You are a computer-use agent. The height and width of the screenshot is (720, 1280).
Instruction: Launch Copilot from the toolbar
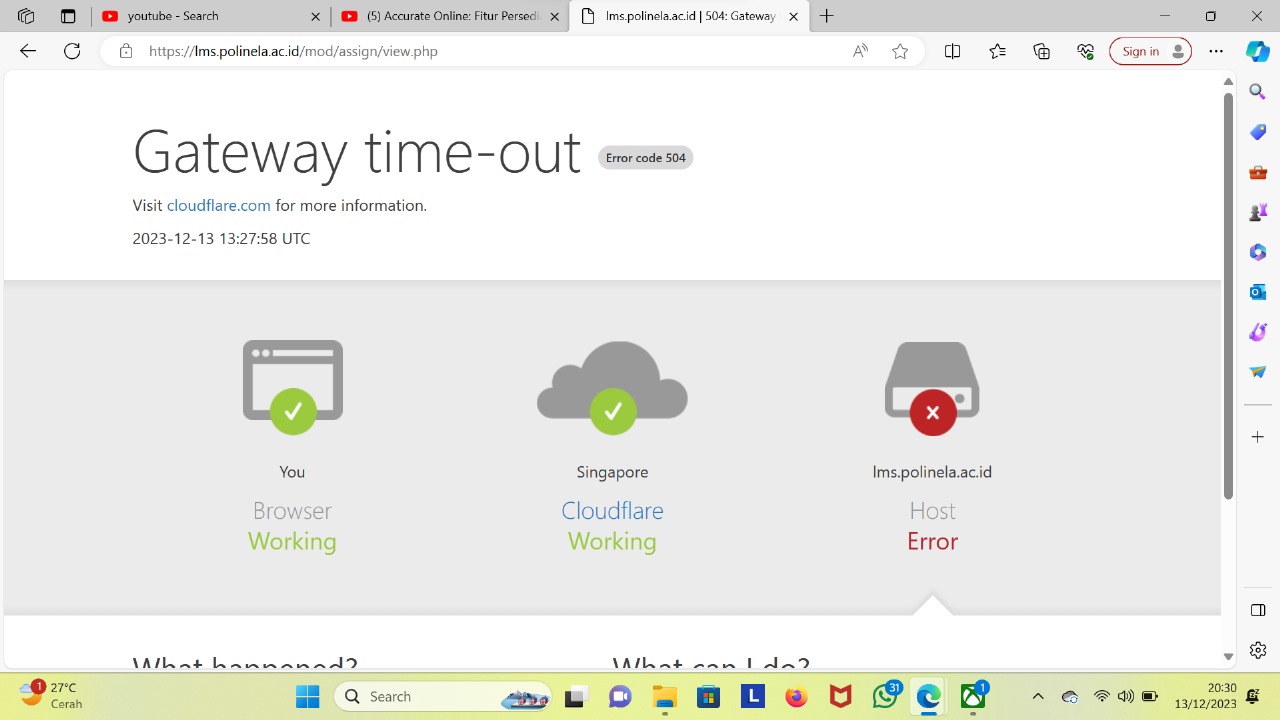tap(1258, 51)
